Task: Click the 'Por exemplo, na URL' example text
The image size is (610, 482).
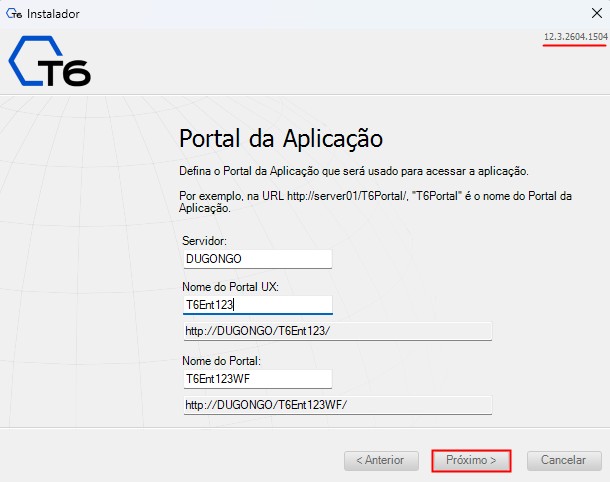Action: (375, 202)
